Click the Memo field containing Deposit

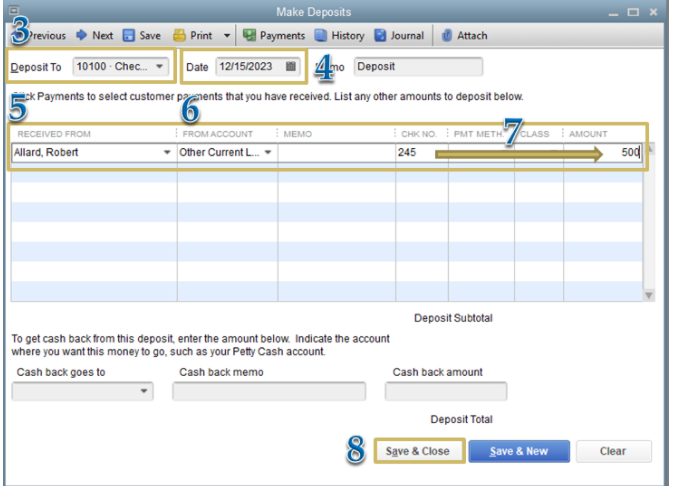pos(418,67)
